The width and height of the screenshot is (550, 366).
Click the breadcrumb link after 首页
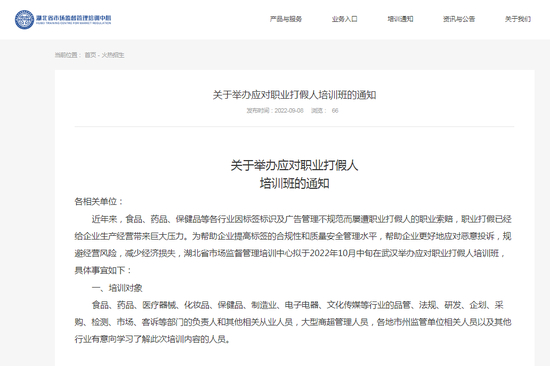(113, 55)
